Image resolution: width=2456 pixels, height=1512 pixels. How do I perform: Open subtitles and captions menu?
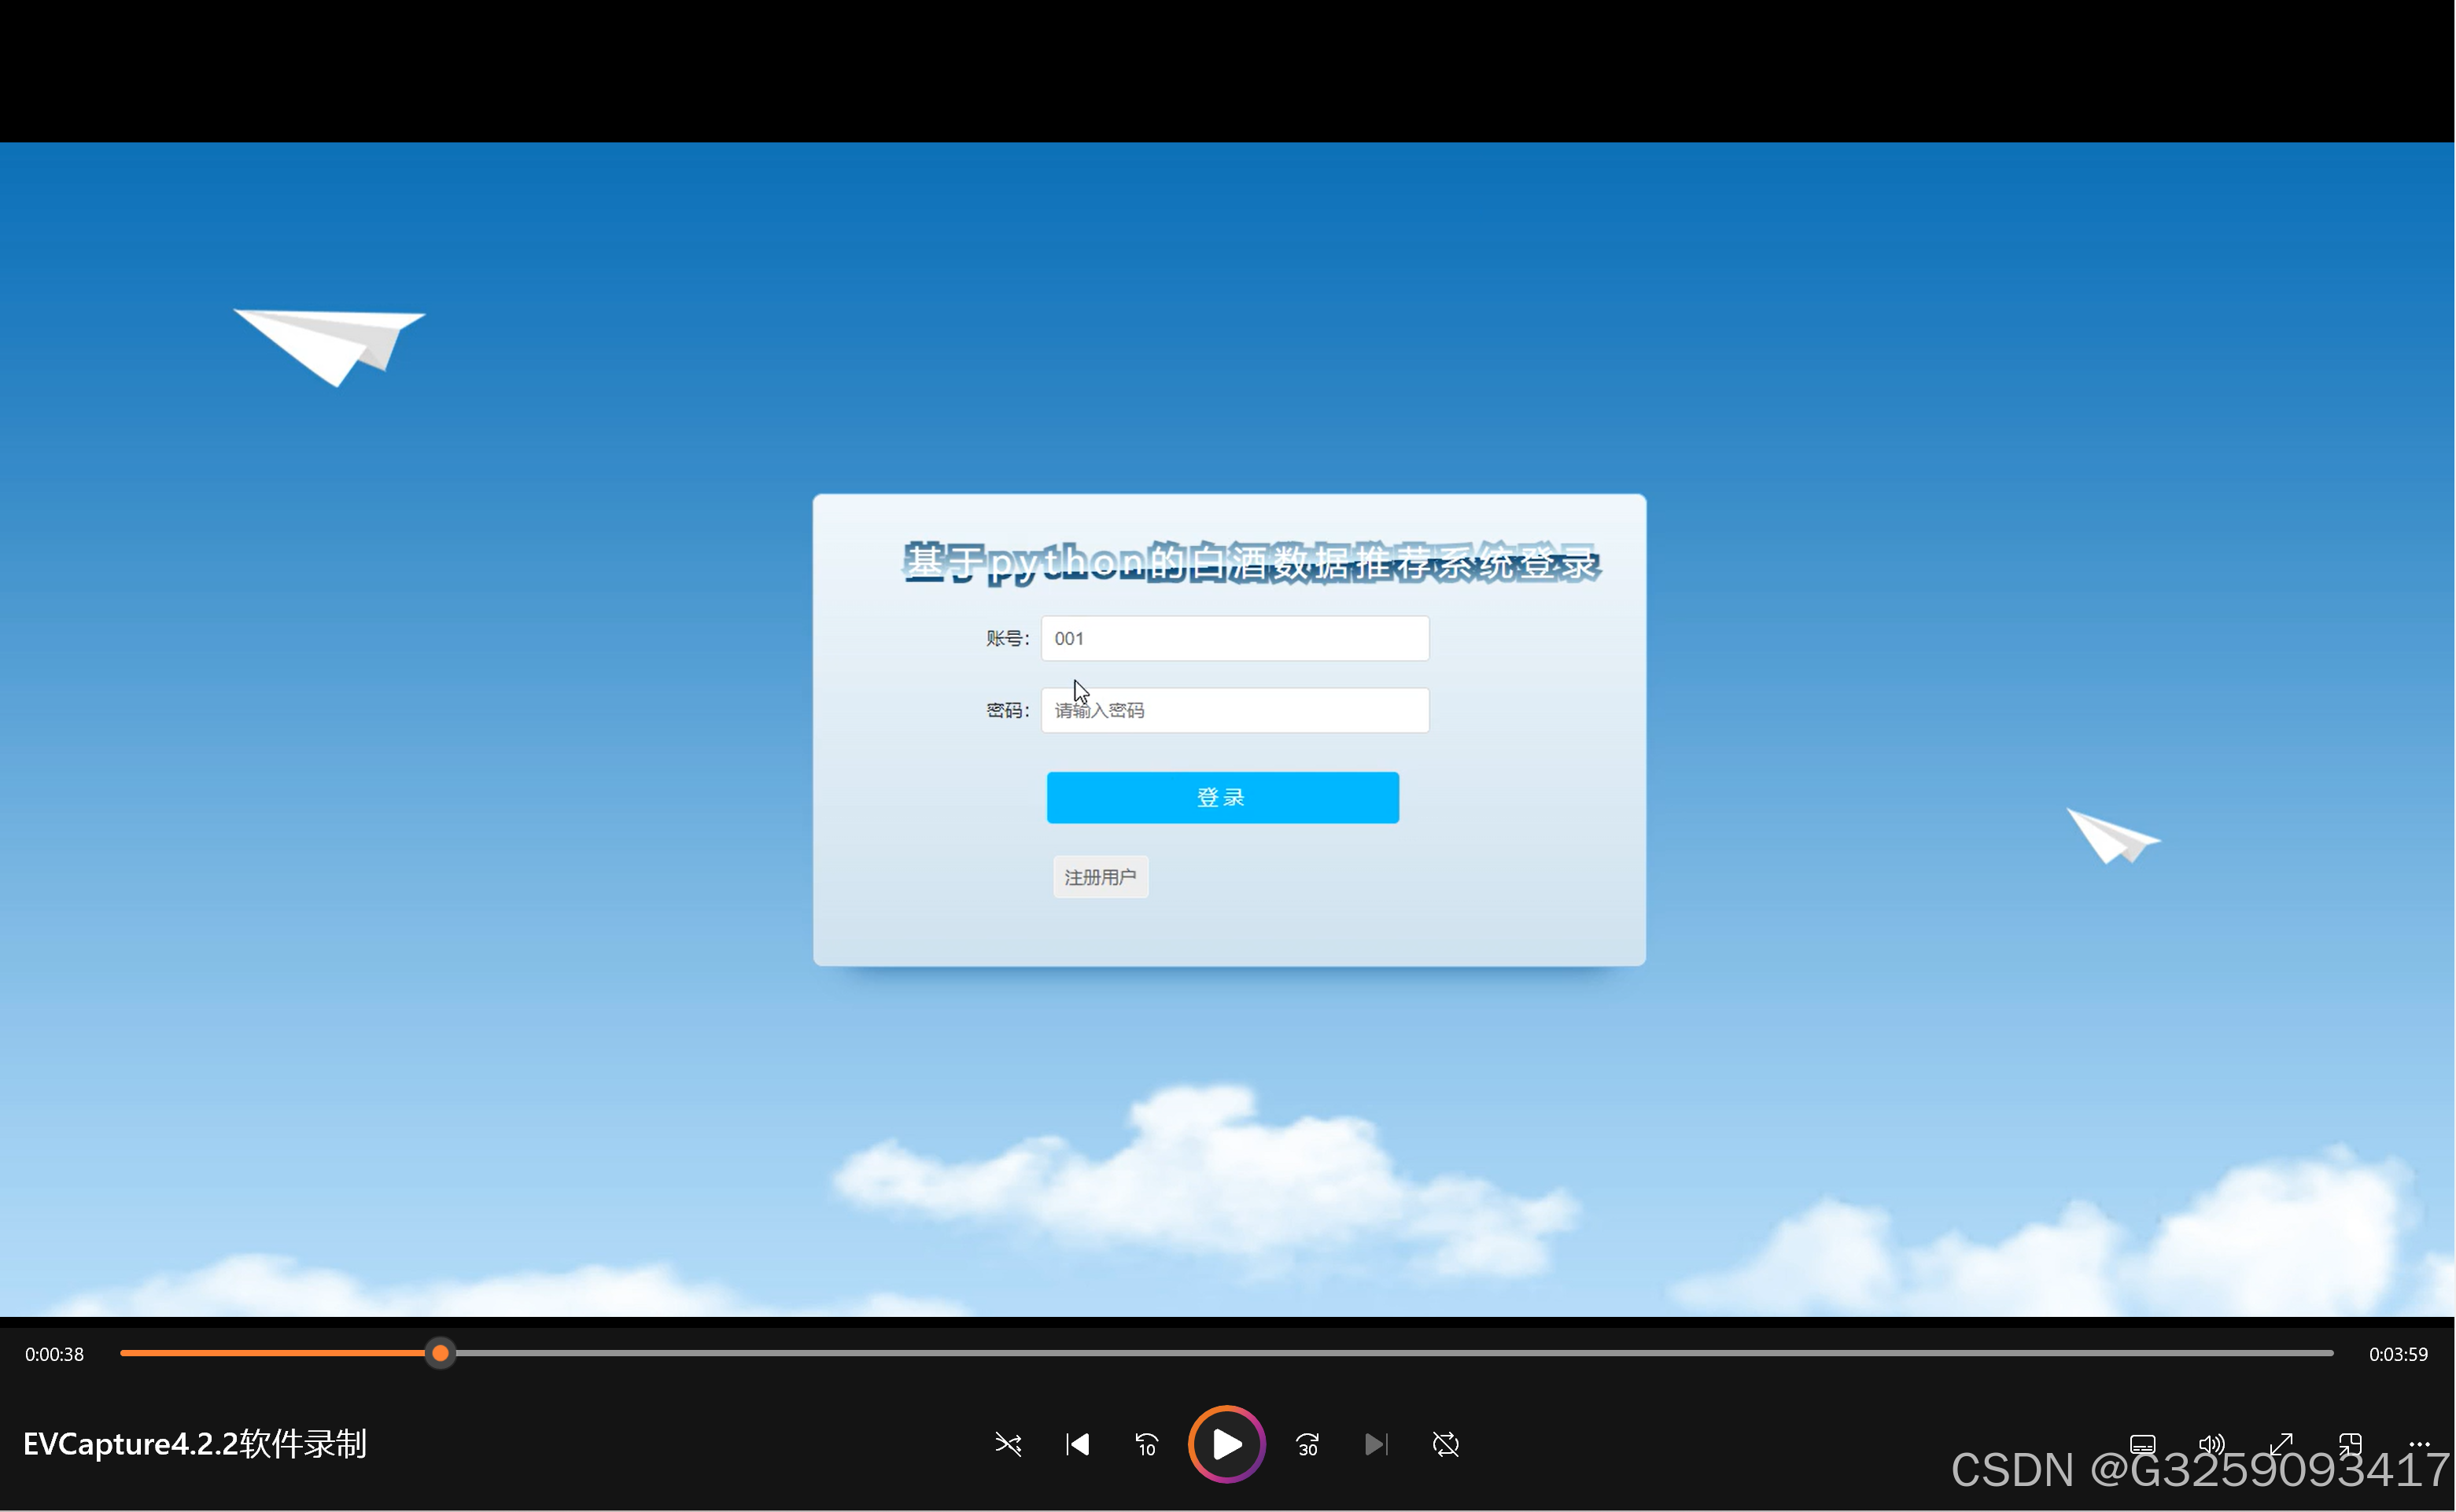pyautogui.click(x=2142, y=1444)
